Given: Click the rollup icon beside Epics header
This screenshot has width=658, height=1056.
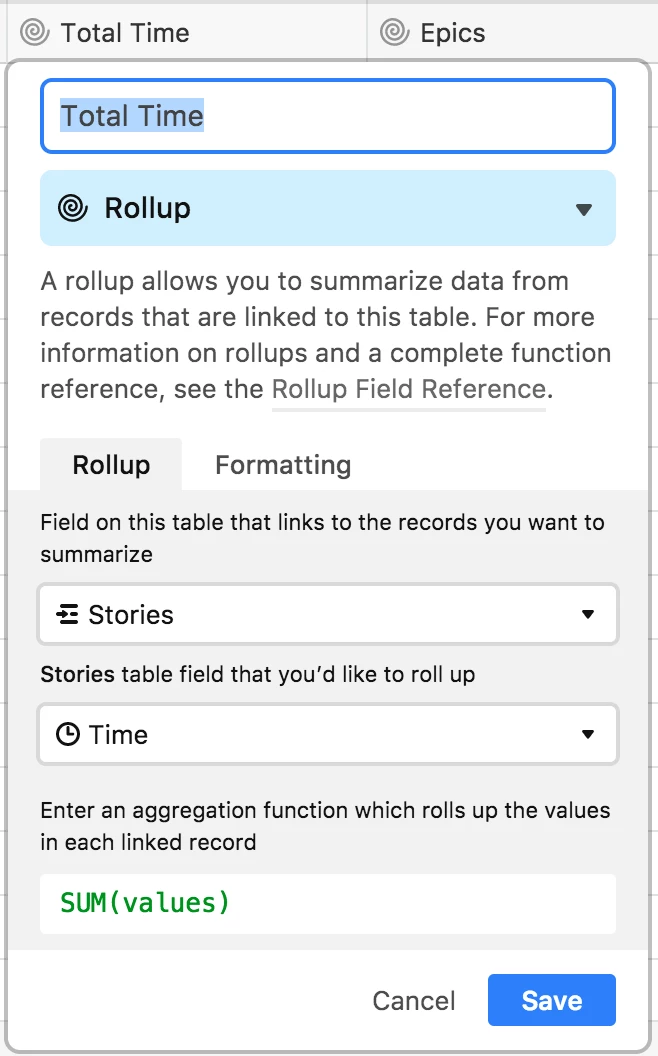Looking at the screenshot, I should click(394, 33).
